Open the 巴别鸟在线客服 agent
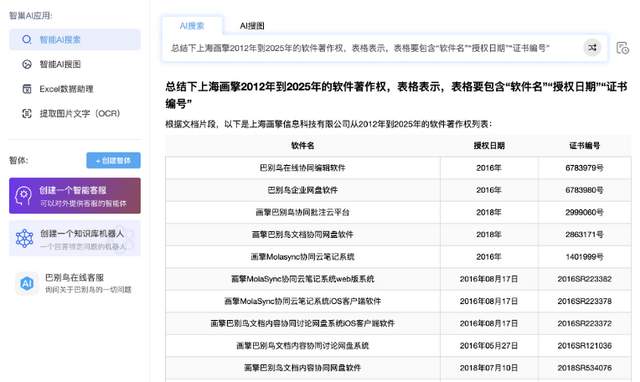 pos(75,283)
